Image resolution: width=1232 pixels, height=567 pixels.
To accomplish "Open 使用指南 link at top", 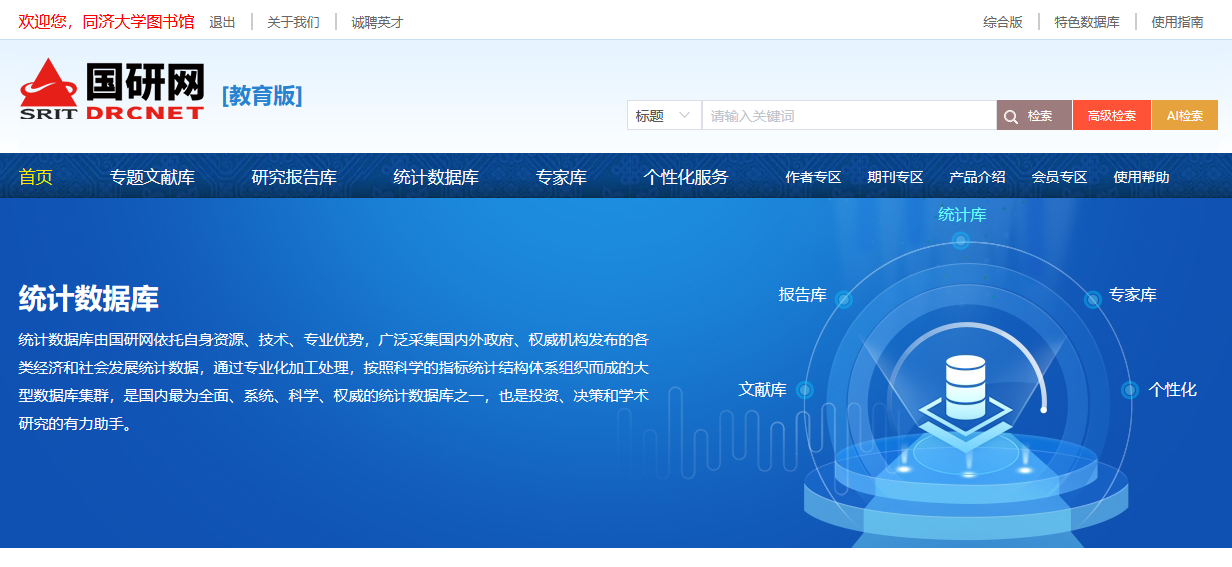I will tap(1177, 22).
